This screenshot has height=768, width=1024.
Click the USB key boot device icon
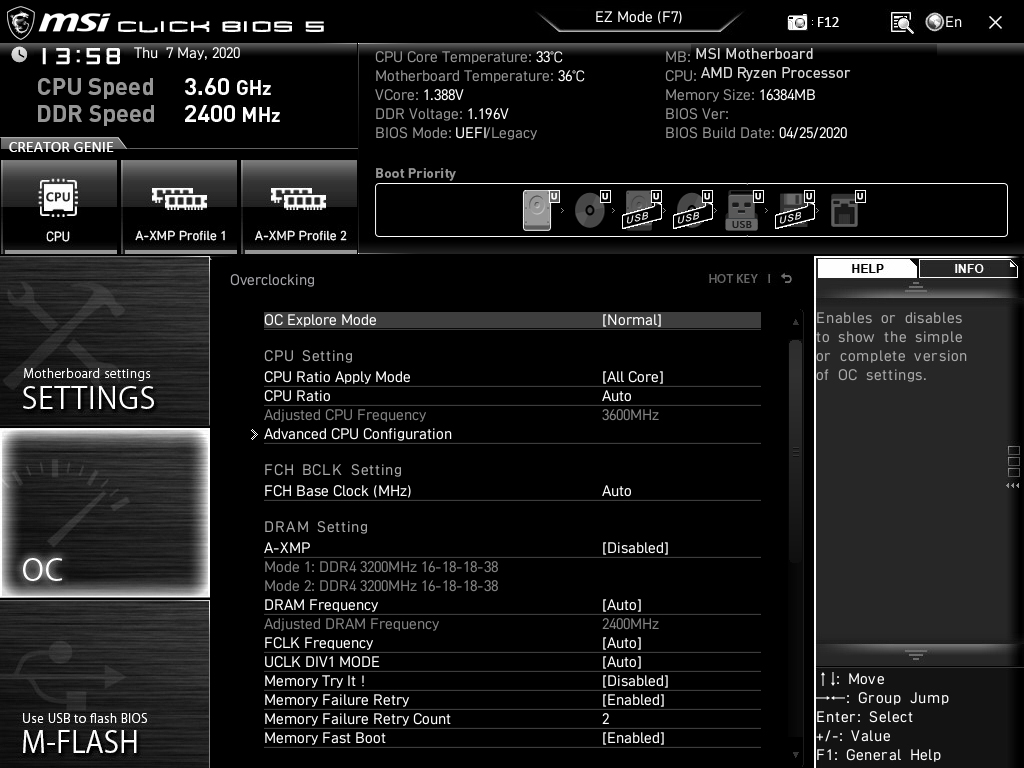tap(741, 211)
